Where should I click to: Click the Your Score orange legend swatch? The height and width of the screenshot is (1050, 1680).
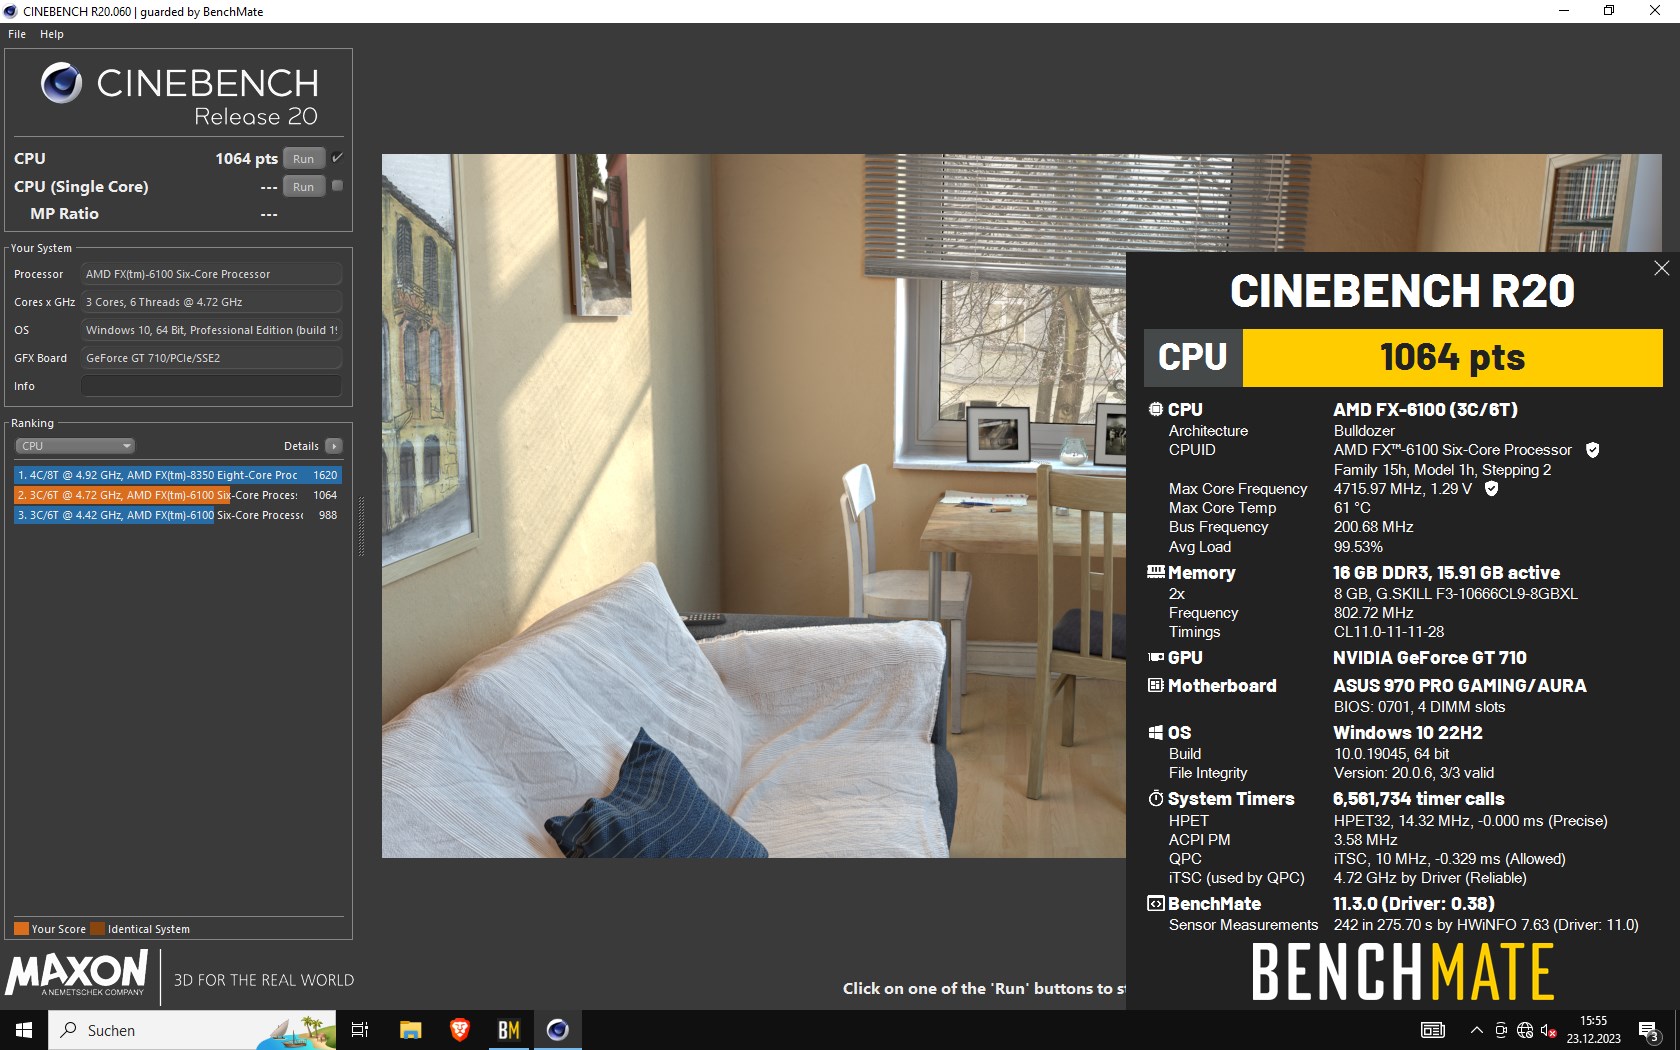point(21,928)
